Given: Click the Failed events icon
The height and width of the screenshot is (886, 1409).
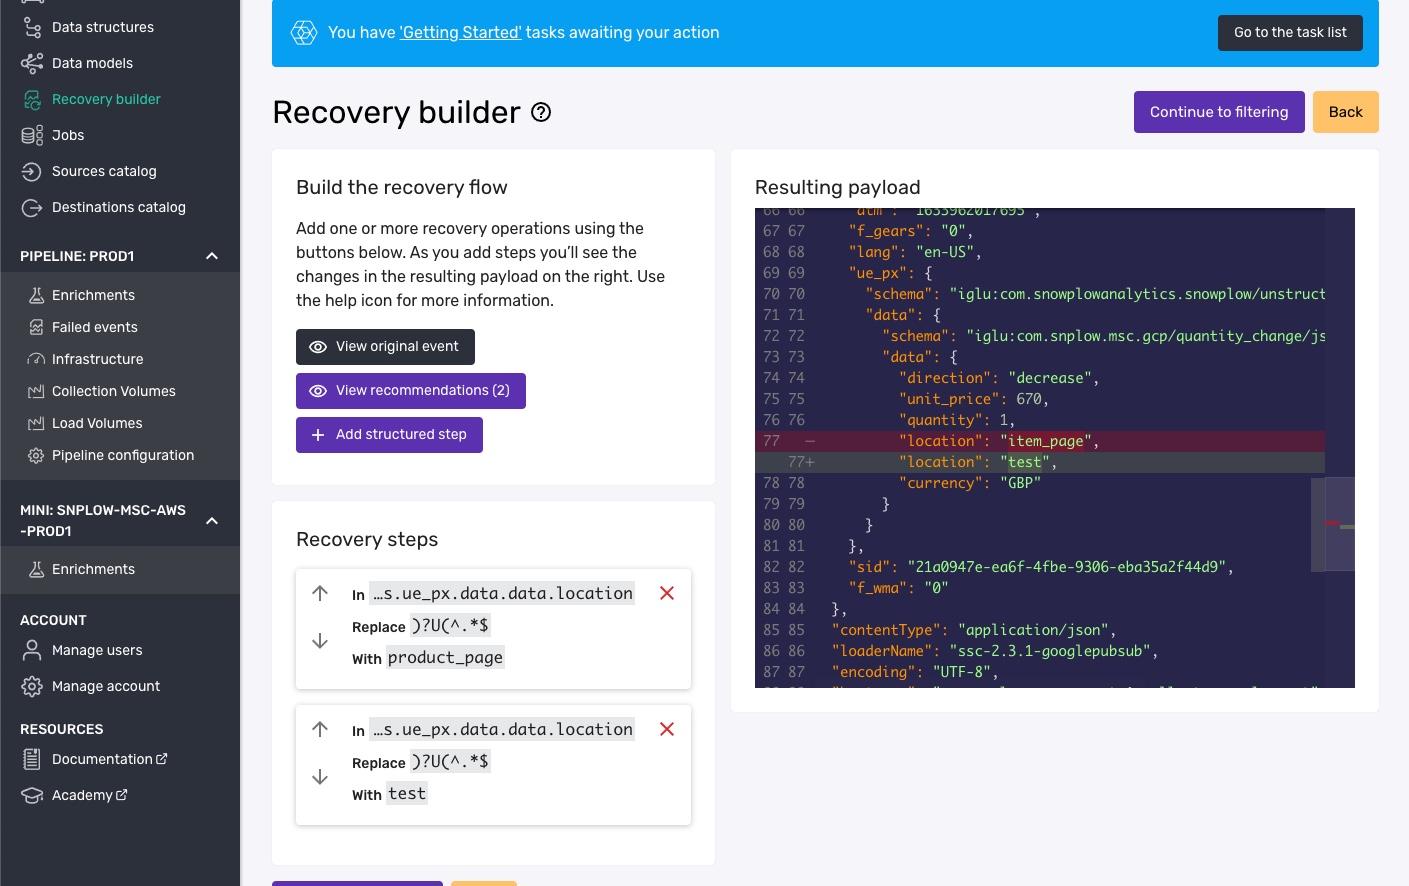Looking at the screenshot, I should coord(36,327).
